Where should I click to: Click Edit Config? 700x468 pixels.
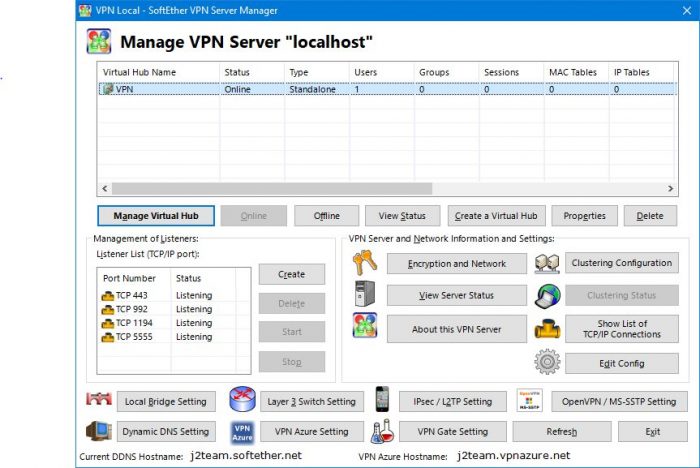pyautogui.click(x=622, y=364)
